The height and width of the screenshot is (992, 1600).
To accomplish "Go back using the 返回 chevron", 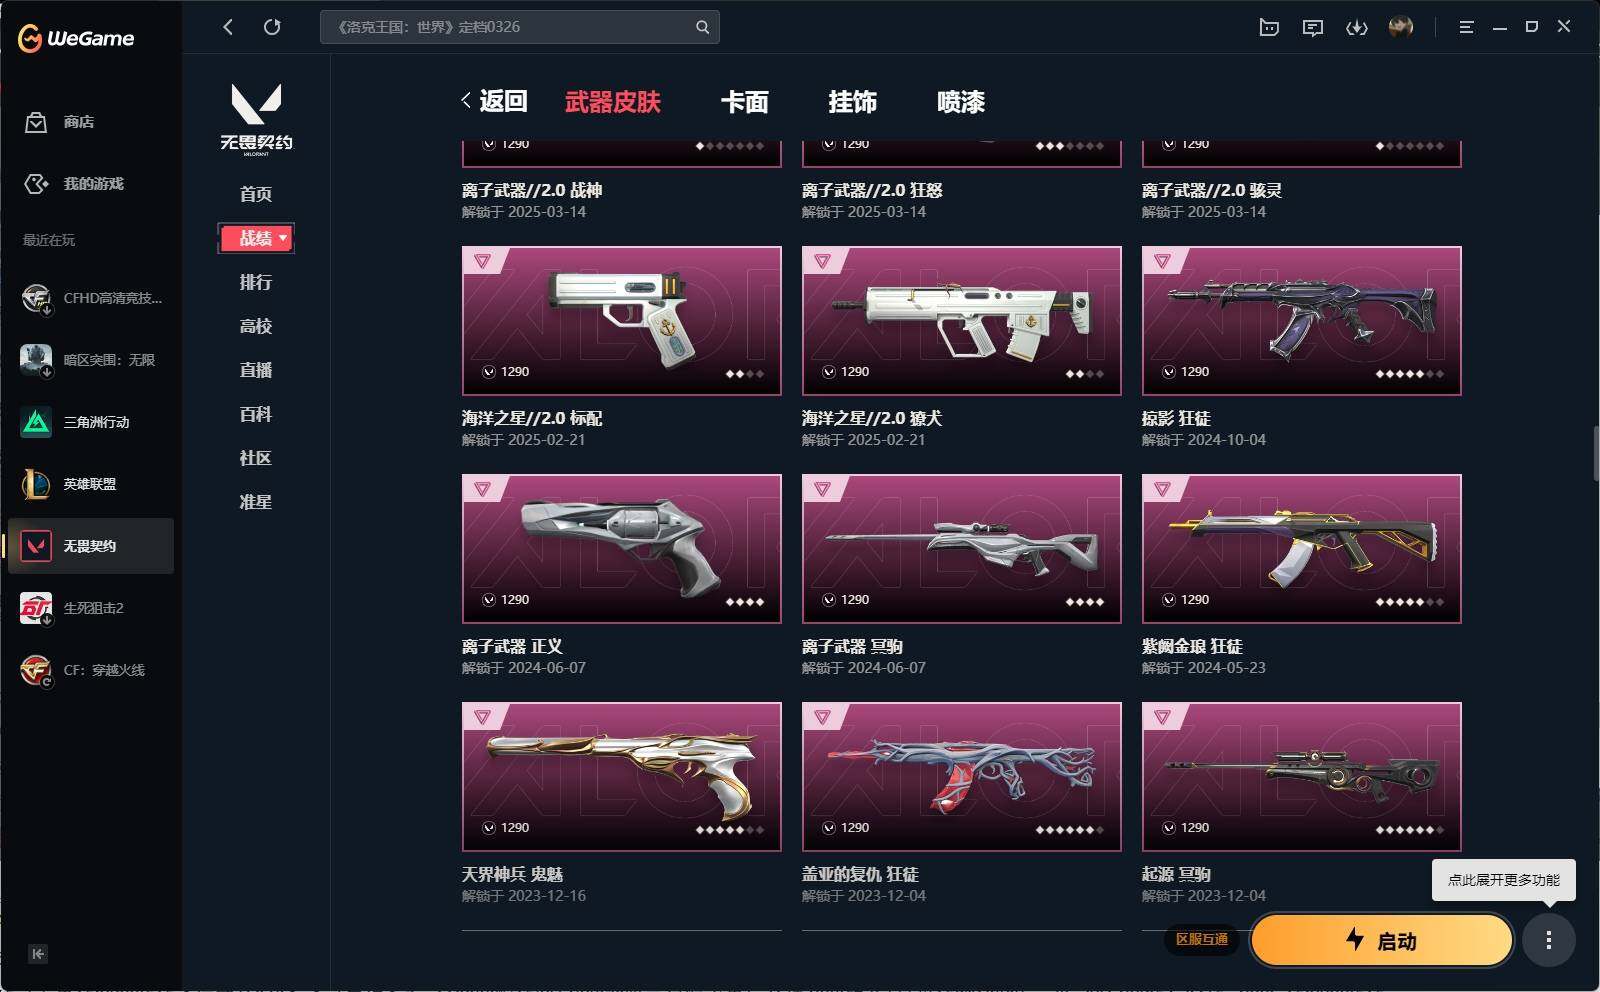I will [x=494, y=101].
